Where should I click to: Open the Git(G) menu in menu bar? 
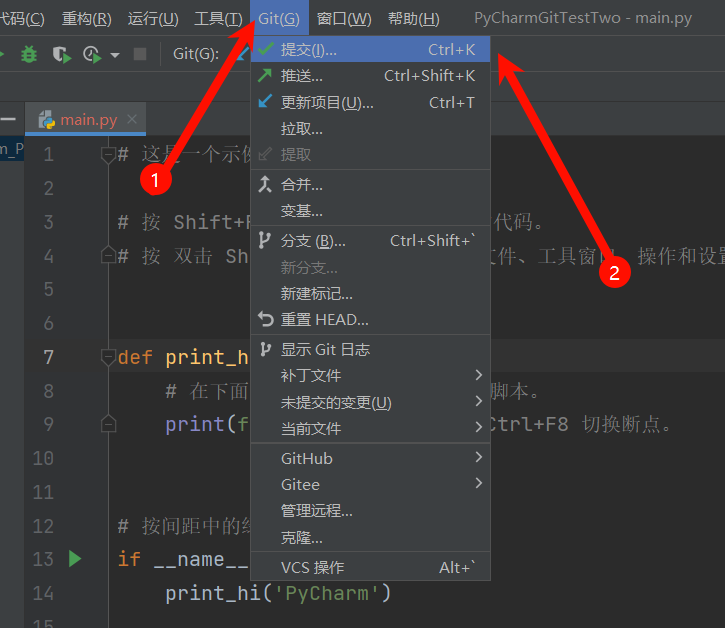pos(279,18)
